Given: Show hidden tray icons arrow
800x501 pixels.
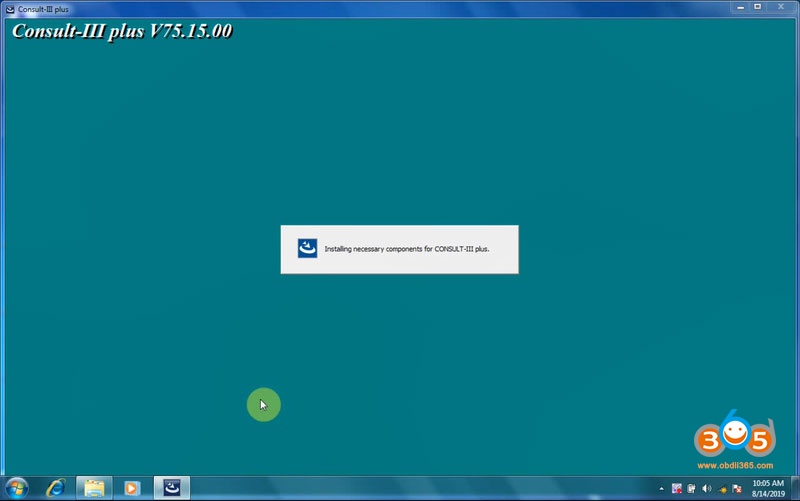Looking at the screenshot, I should (x=661, y=489).
